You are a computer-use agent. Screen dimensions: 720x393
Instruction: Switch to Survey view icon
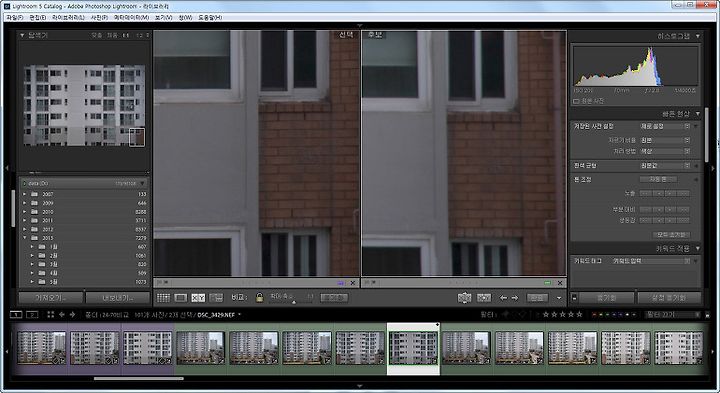[x=216, y=298]
